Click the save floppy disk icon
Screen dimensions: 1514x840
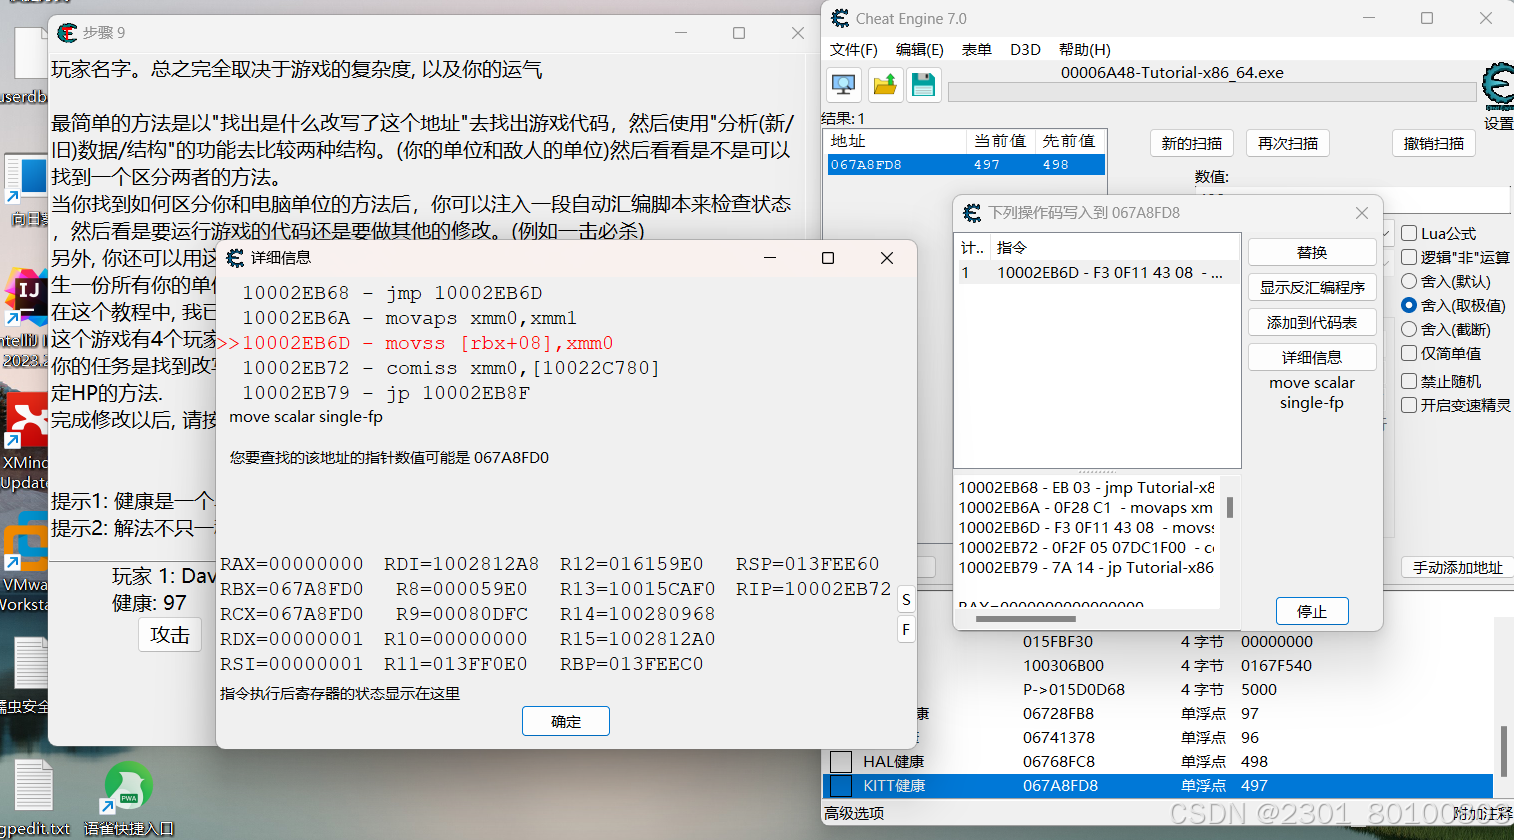click(x=924, y=85)
